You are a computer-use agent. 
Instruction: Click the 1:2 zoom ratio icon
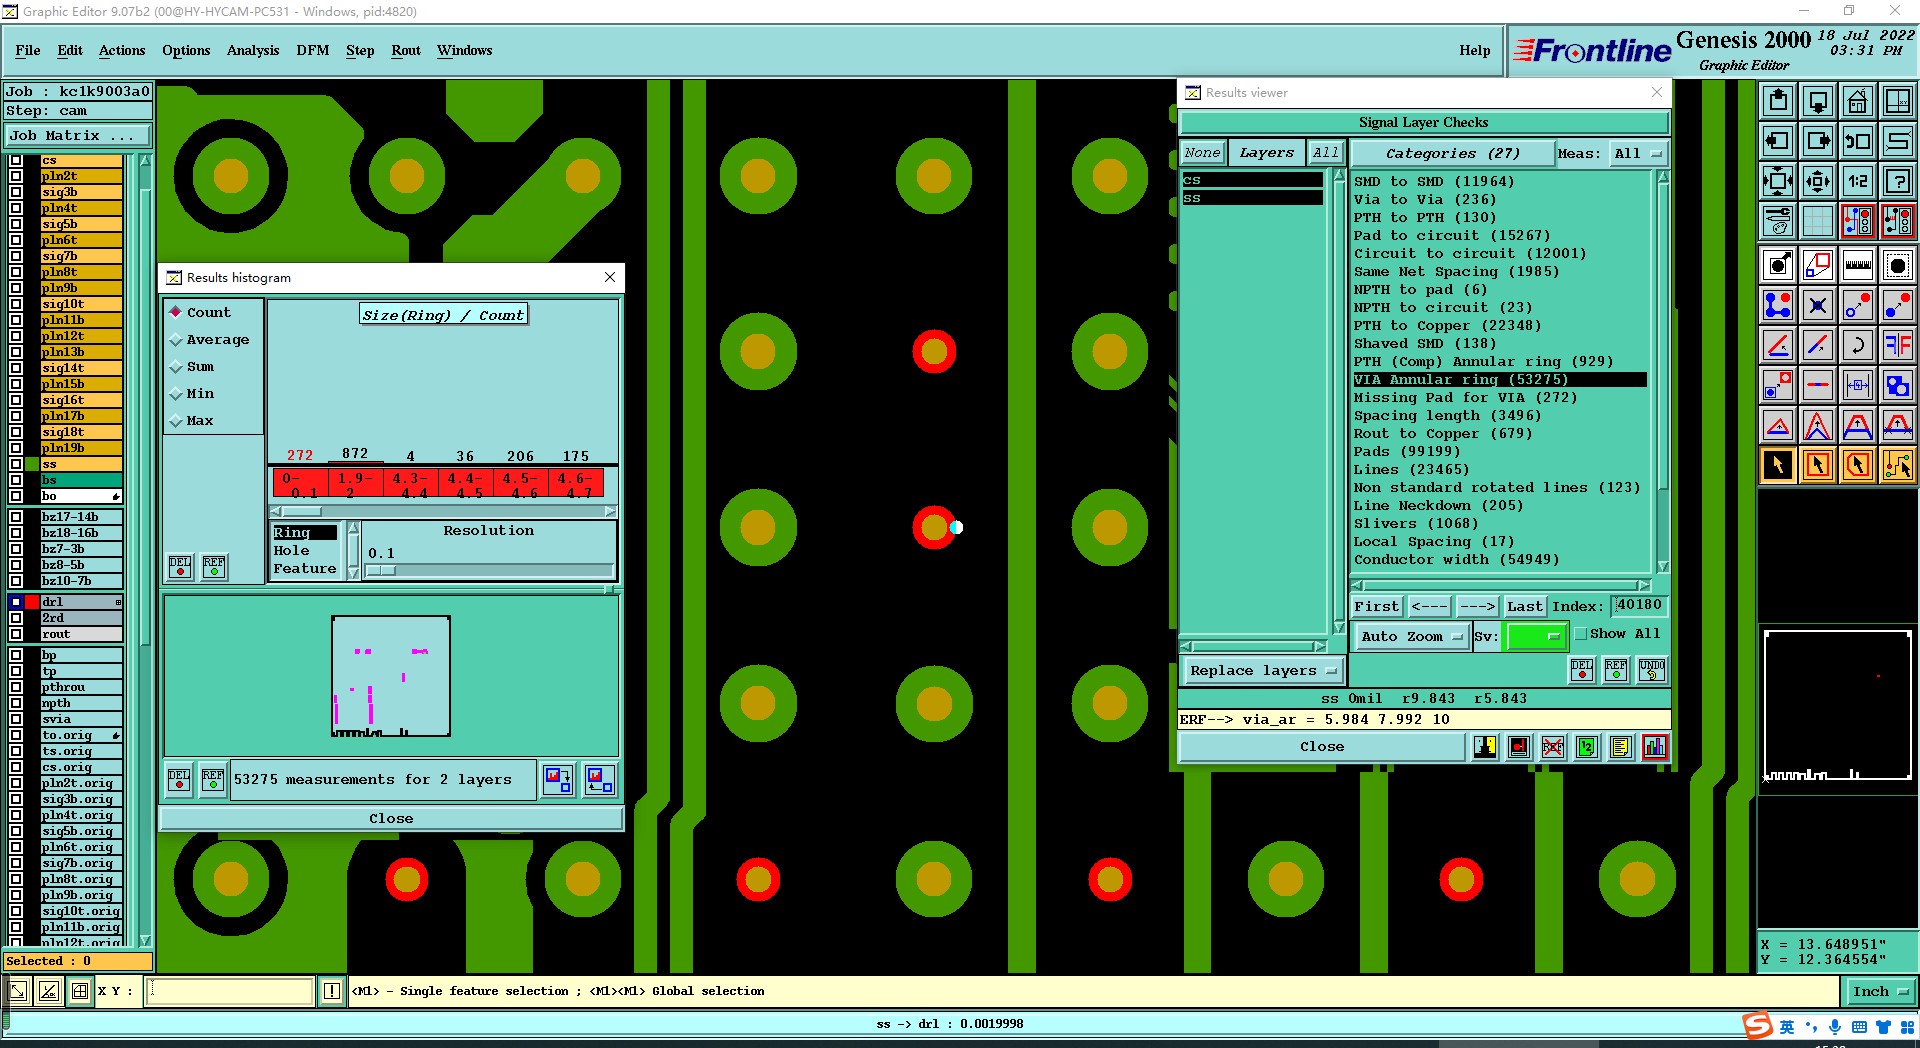click(x=1857, y=181)
